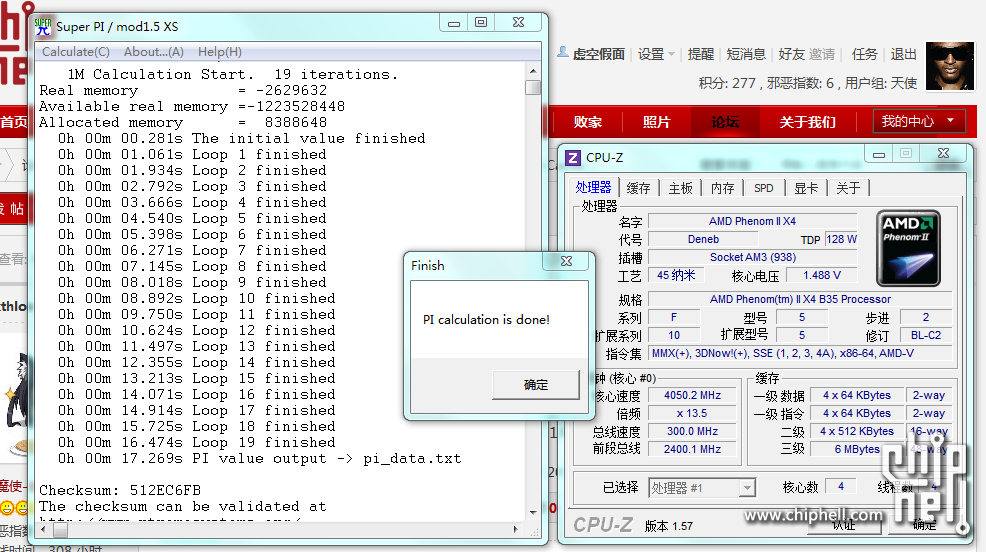
Task: Go to the 照片 navigation item
Action: [656, 122]
